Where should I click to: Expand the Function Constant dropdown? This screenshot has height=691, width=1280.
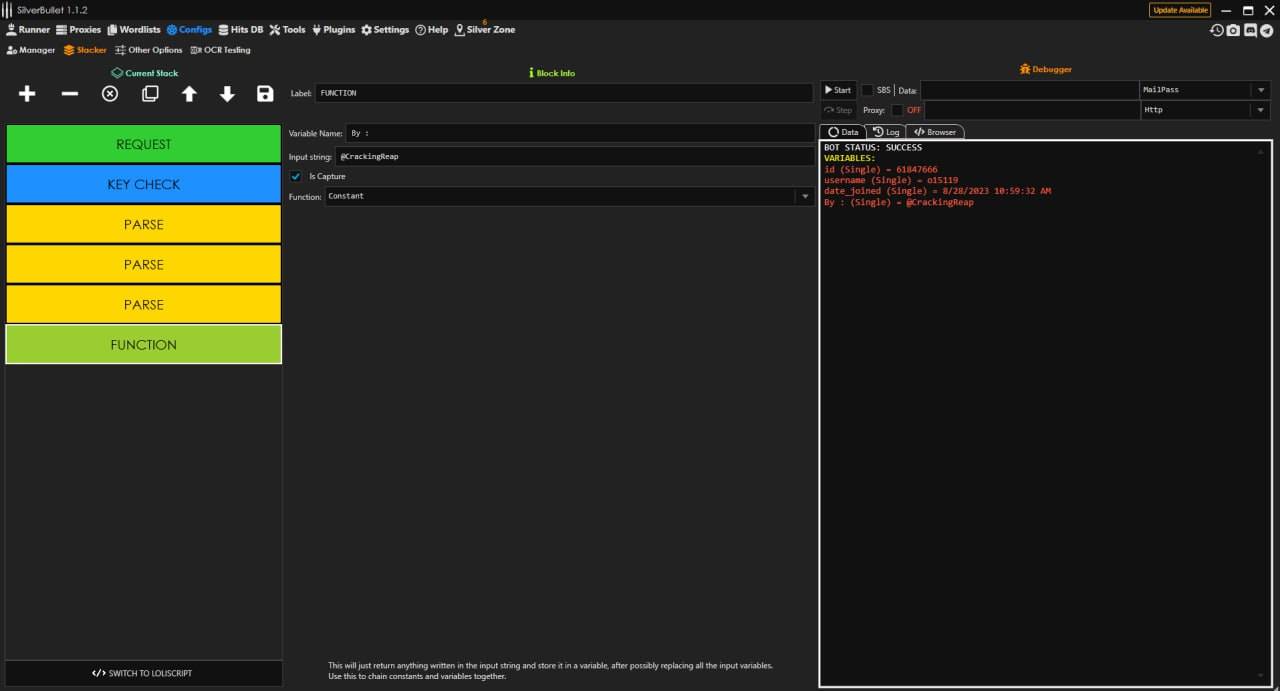[804, 197]
